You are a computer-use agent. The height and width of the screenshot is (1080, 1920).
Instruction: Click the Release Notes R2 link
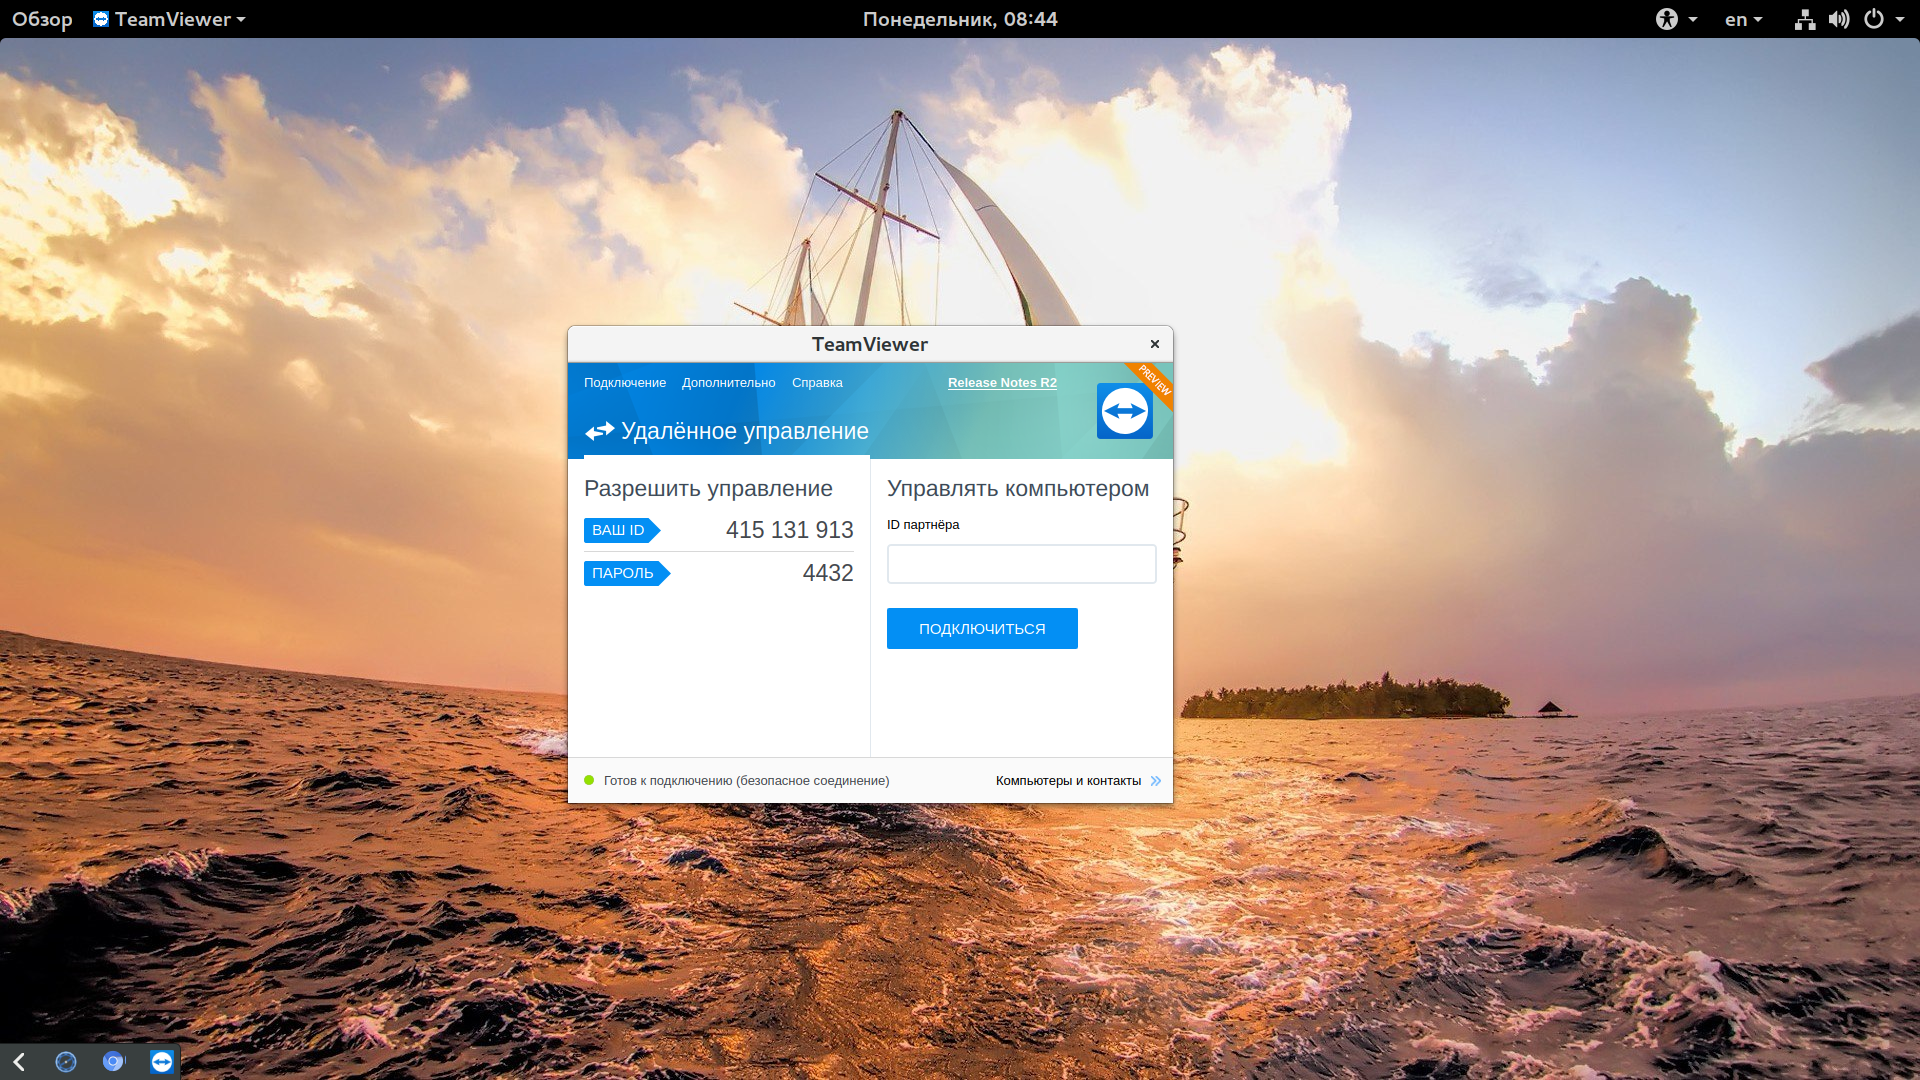pos(1002,383)
